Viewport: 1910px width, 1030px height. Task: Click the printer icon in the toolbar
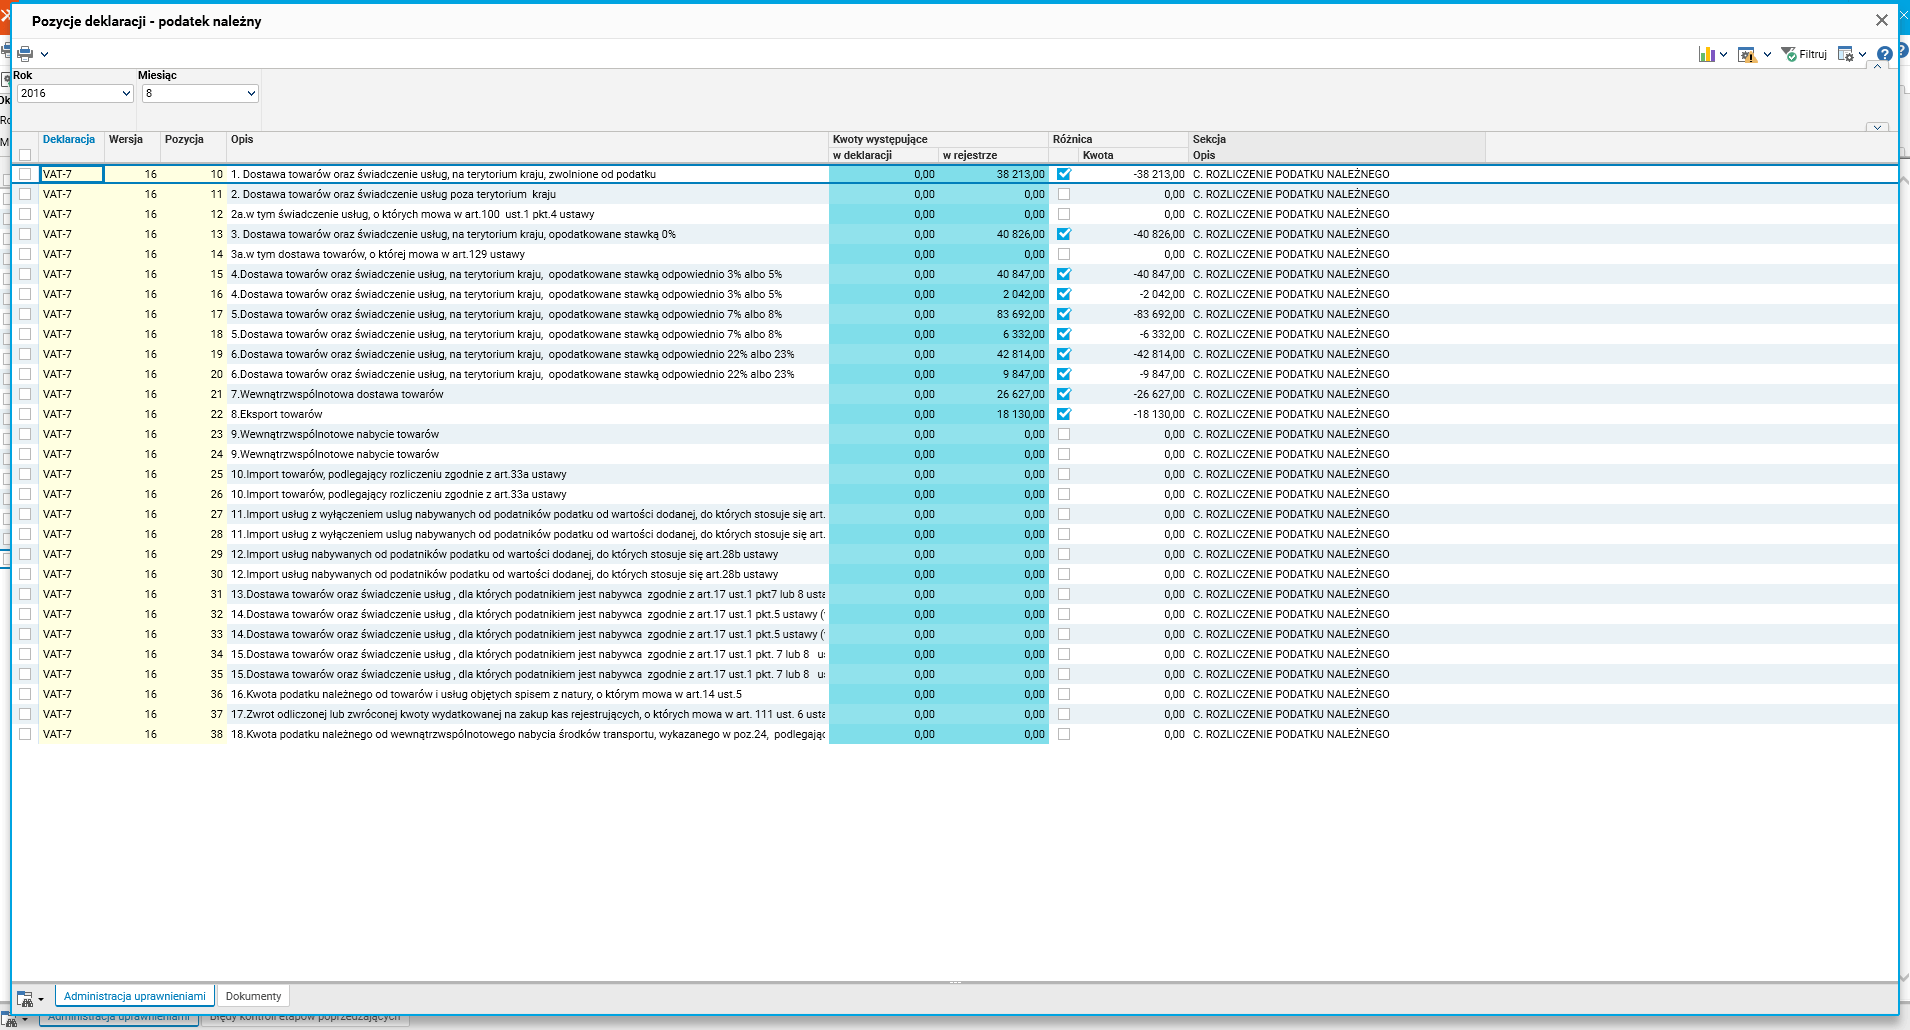[25, 54]
